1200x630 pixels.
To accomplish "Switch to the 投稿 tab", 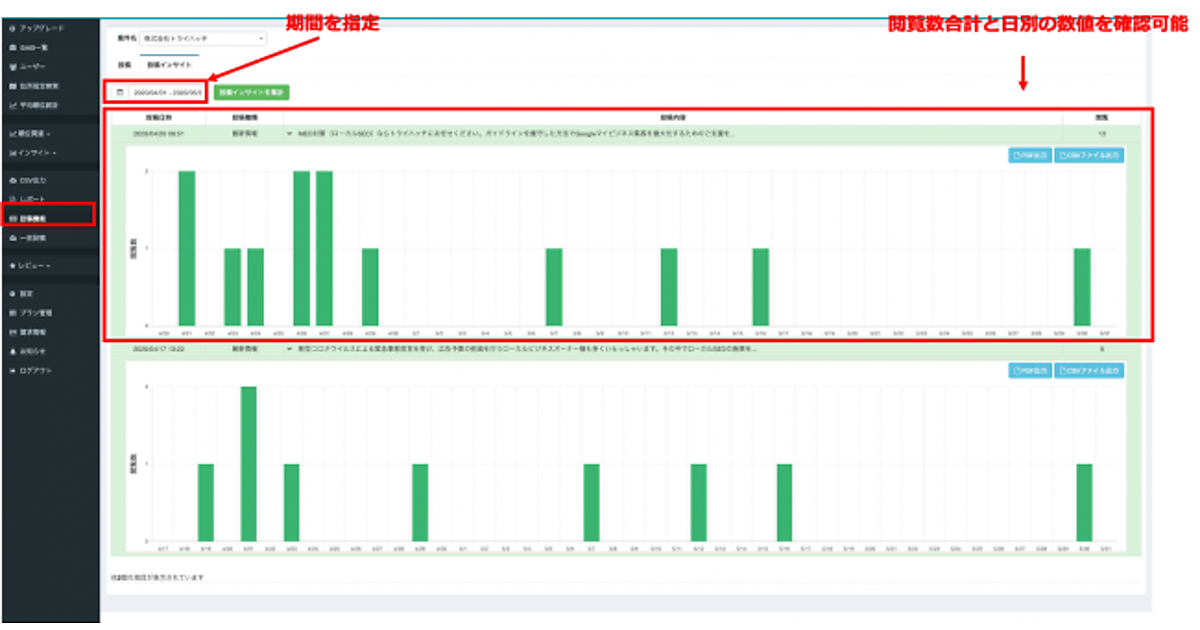I will click(x=125, y=63).
